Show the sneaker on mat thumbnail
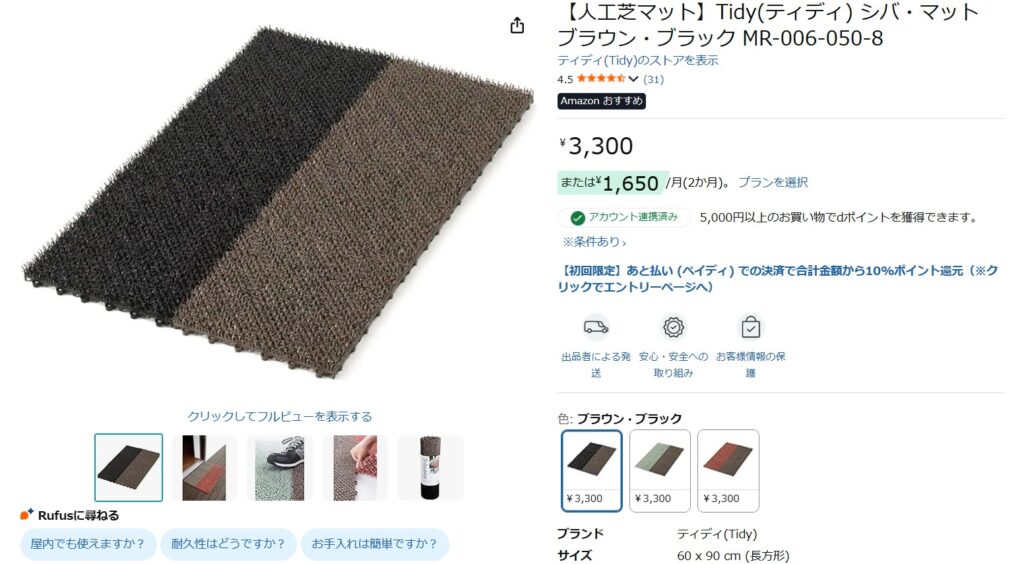Image resolution: width=1024 pixels, height=564 pixels. click(280, 468)
